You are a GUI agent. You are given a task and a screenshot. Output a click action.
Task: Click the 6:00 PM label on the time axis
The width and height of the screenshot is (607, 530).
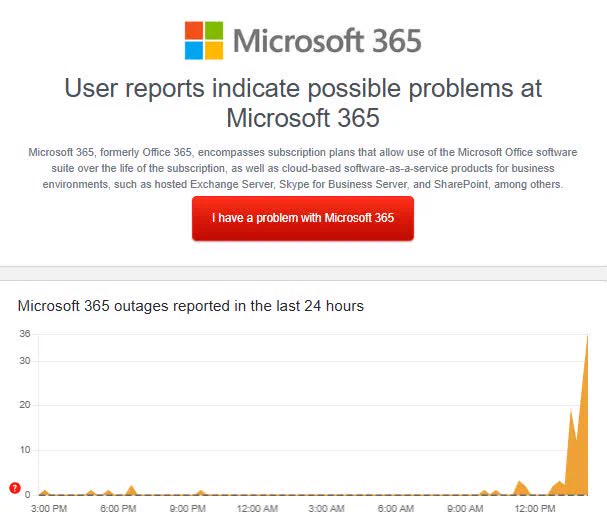[x=118, y=508]
